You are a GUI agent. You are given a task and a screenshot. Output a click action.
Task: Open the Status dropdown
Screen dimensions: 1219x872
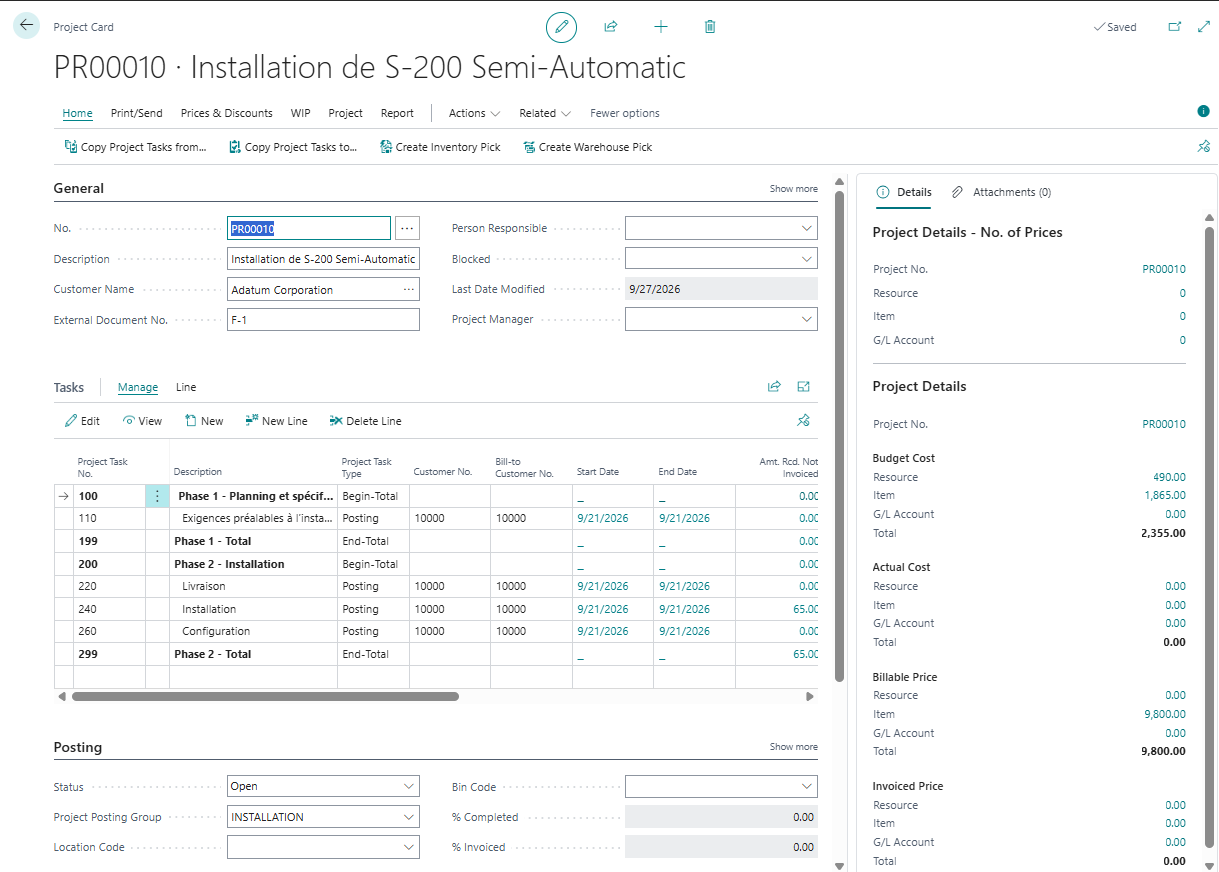coord(408,787)
